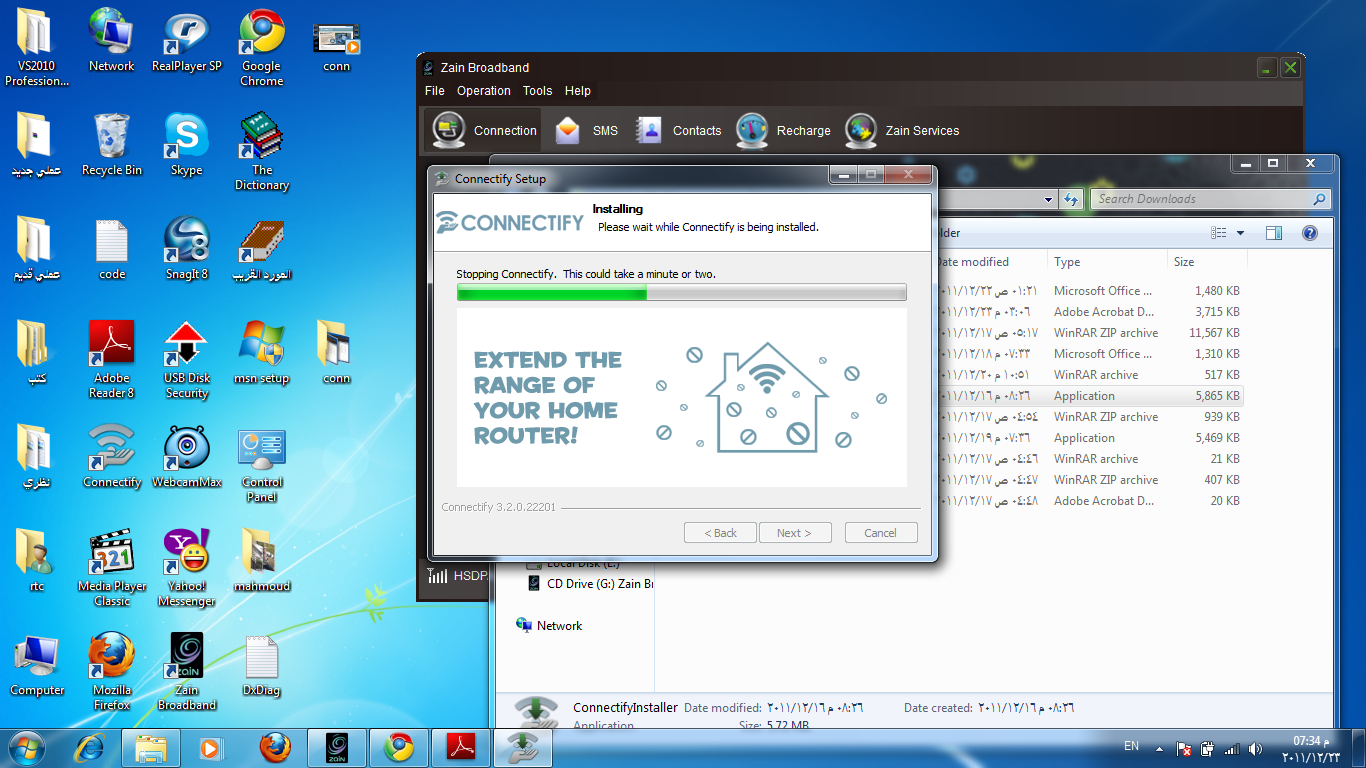1366x768 pixels.
Task: Select Network in the Explorer navigation pane
Action: click(549, 626)
